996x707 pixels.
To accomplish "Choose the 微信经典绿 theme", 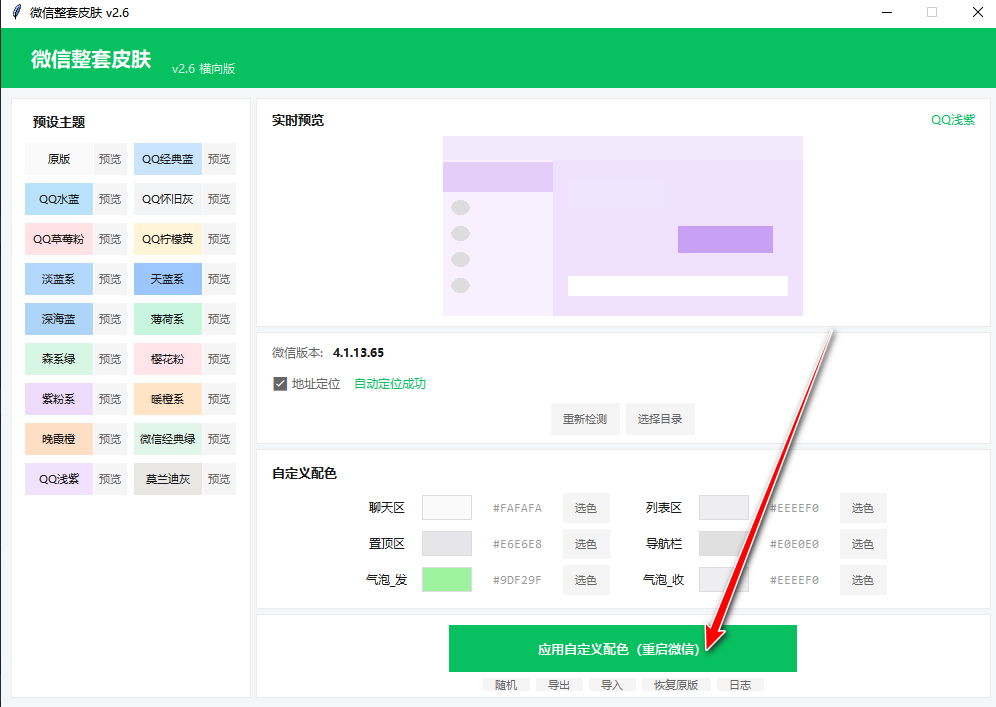I will [168, 439].
